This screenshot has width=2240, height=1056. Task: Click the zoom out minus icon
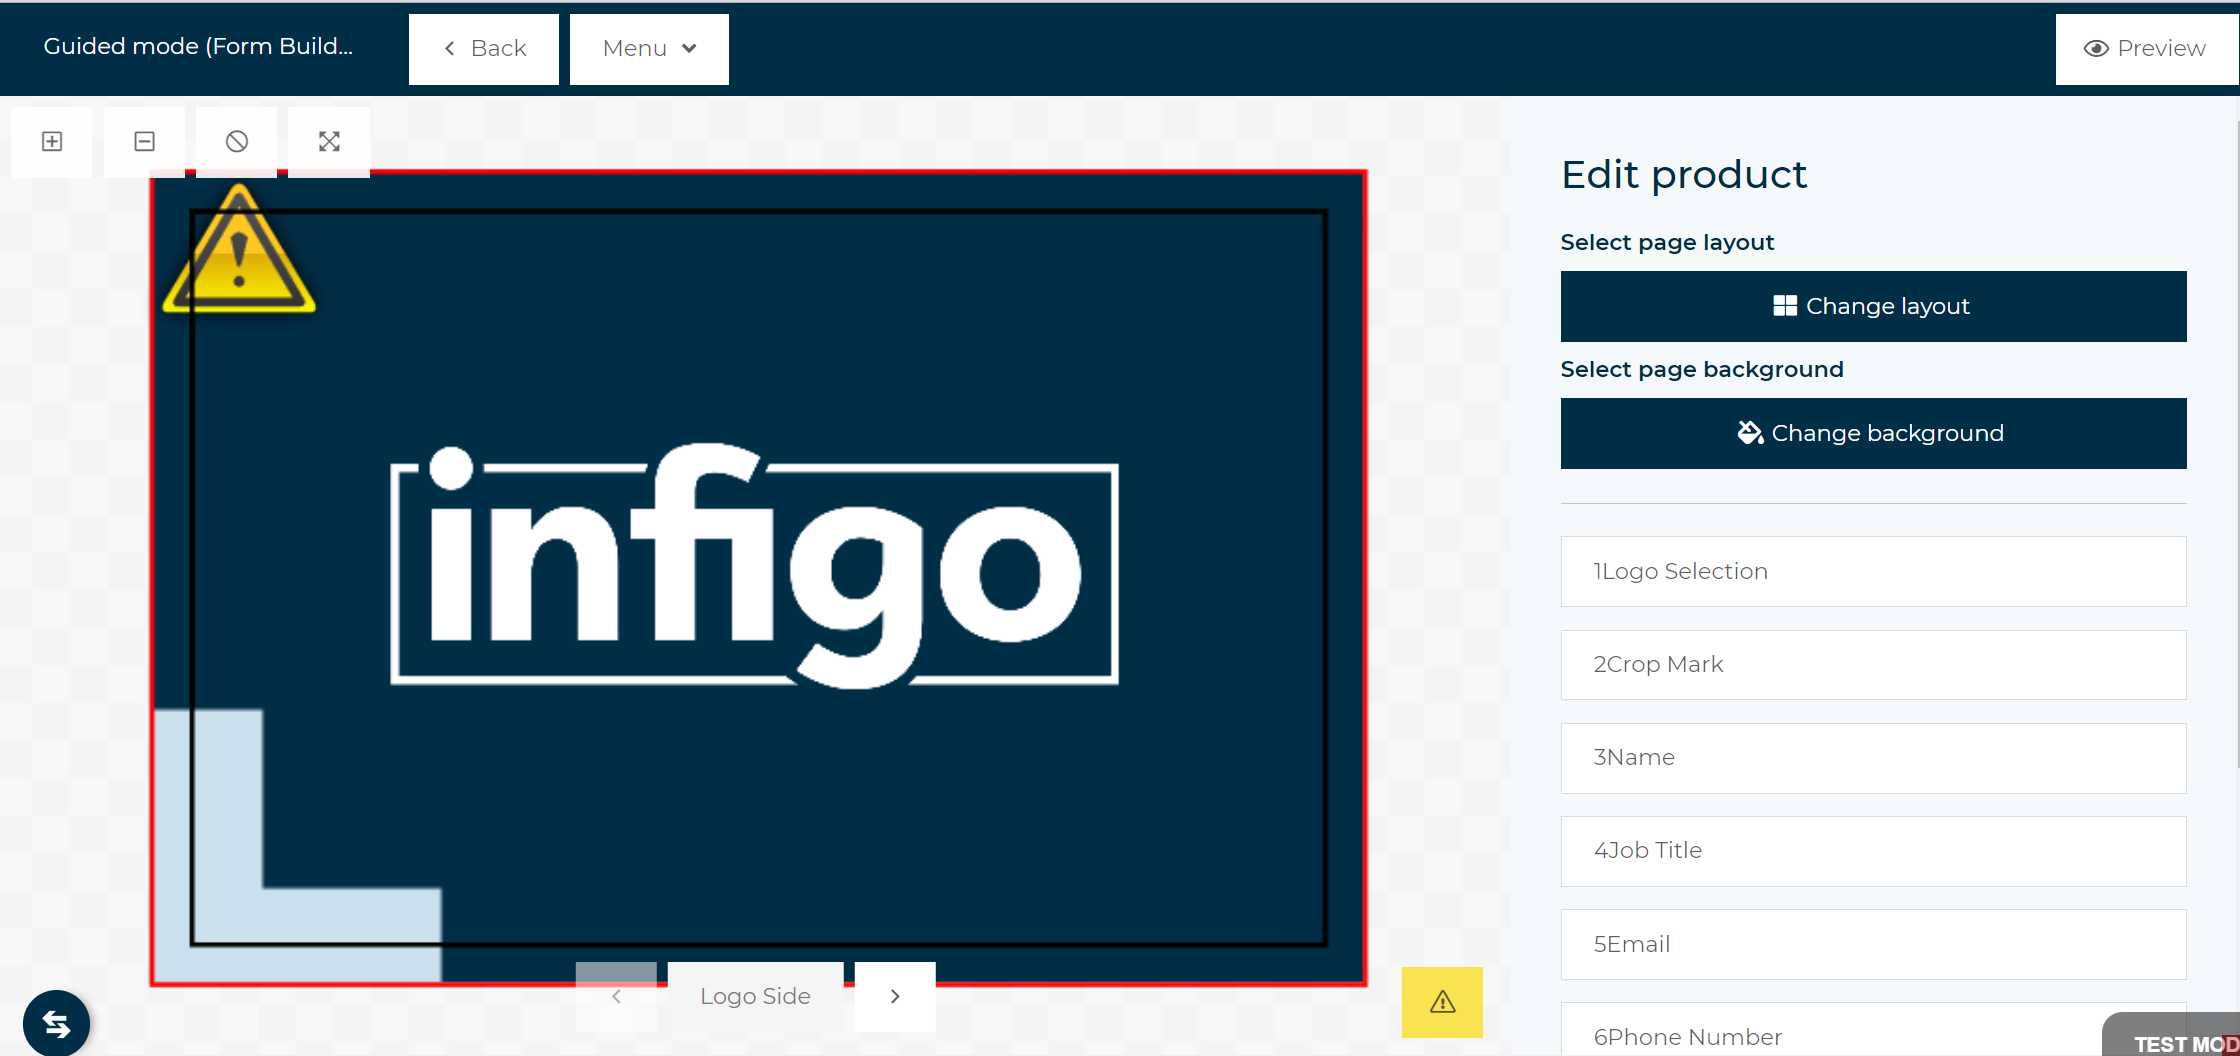point(144,142)
